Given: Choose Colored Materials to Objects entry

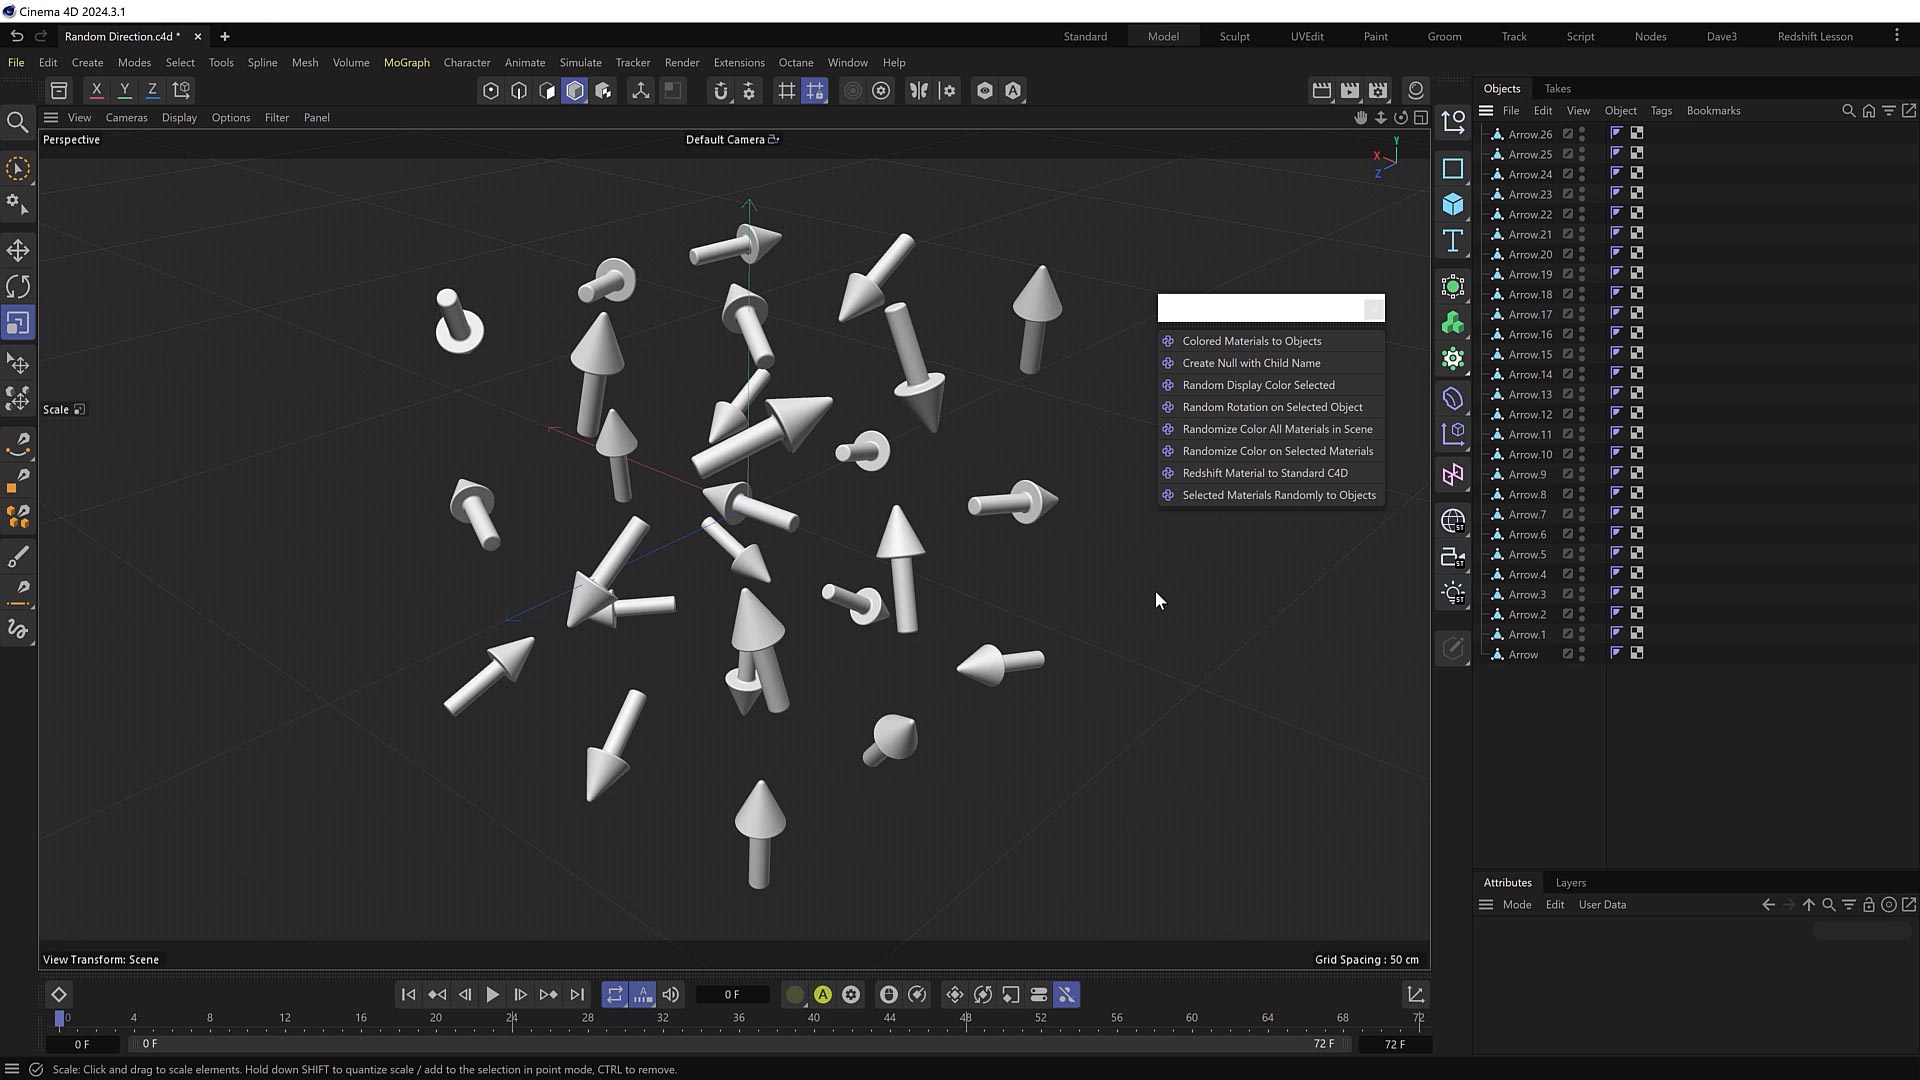Looking at the screenshot, I should pyautogui.click(x=1251, y=341).
